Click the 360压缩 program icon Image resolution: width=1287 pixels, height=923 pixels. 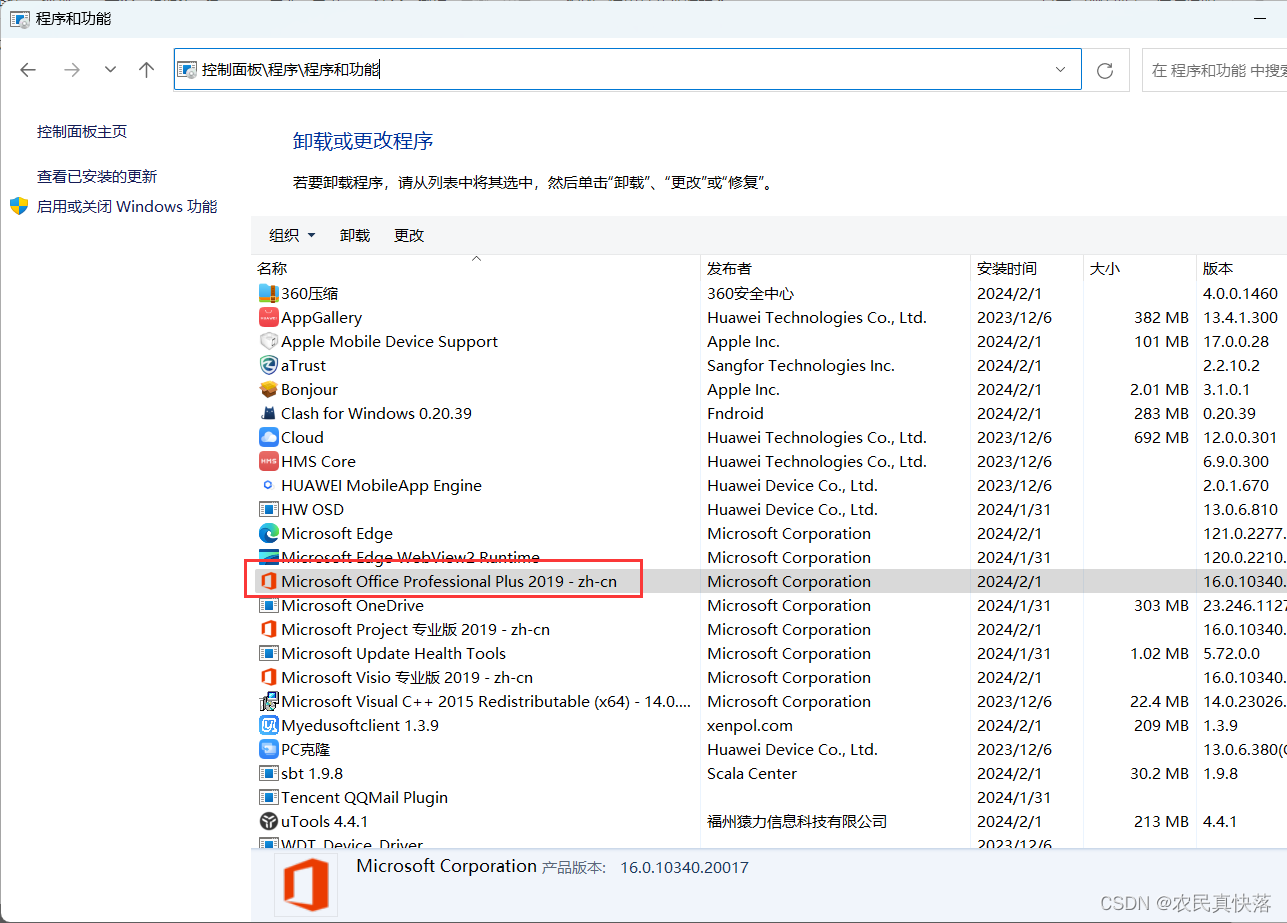click(x=268, y=293)
